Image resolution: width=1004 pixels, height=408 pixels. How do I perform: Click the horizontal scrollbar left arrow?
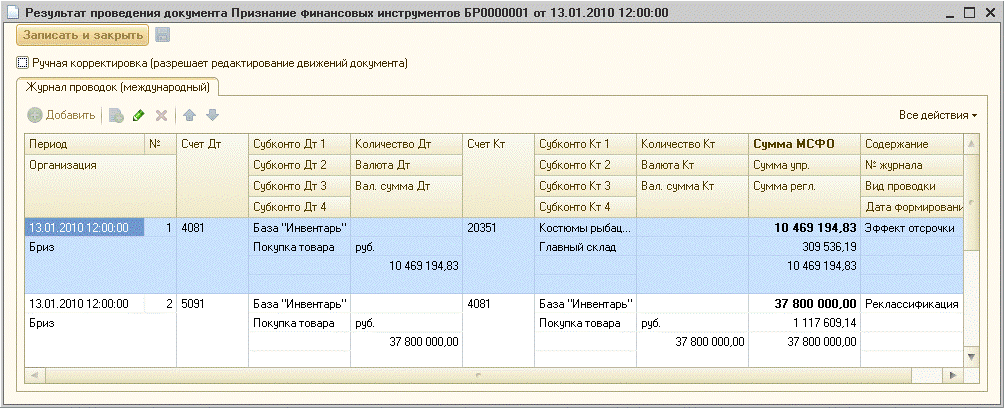[x=33, y=375]
